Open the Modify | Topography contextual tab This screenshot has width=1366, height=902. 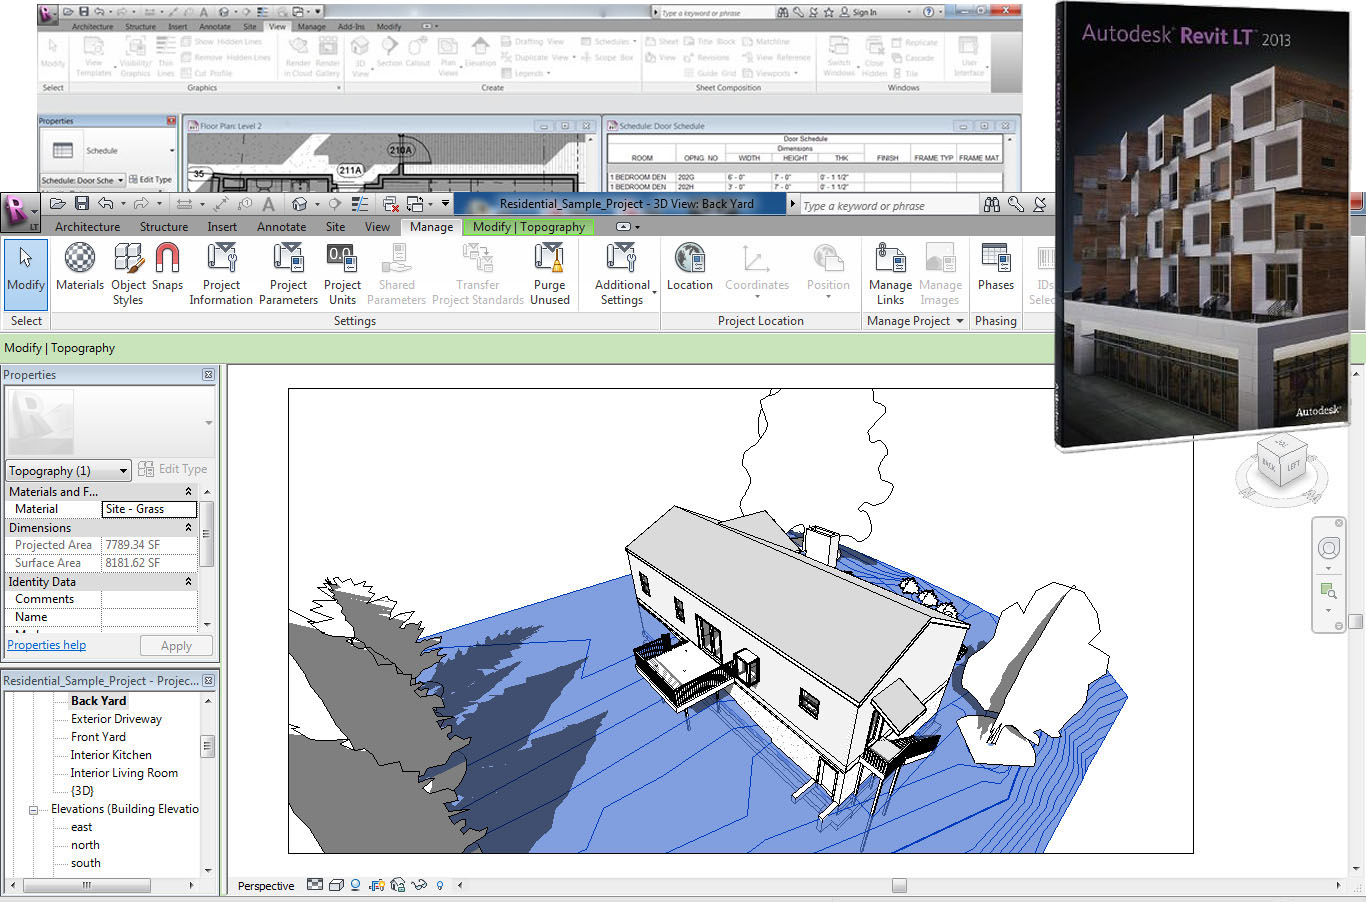pos(529,227)
